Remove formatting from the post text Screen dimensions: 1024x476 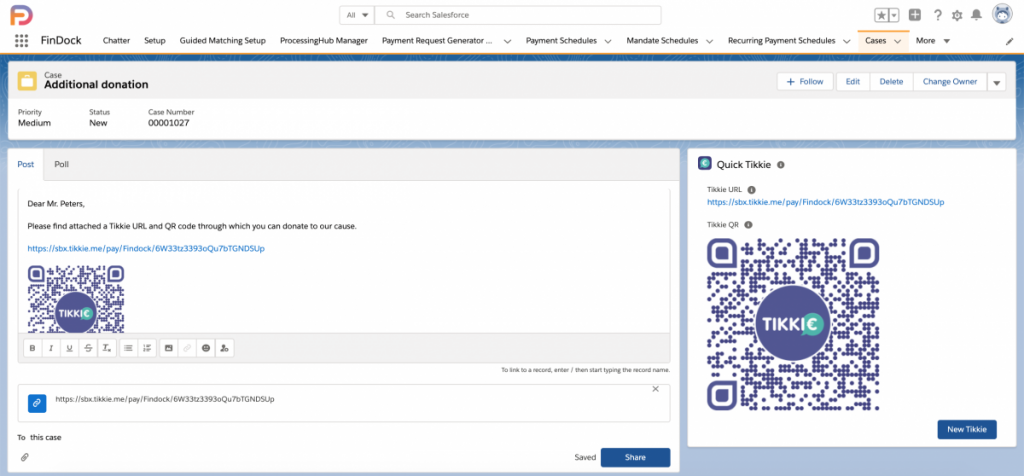coord(106,349)
